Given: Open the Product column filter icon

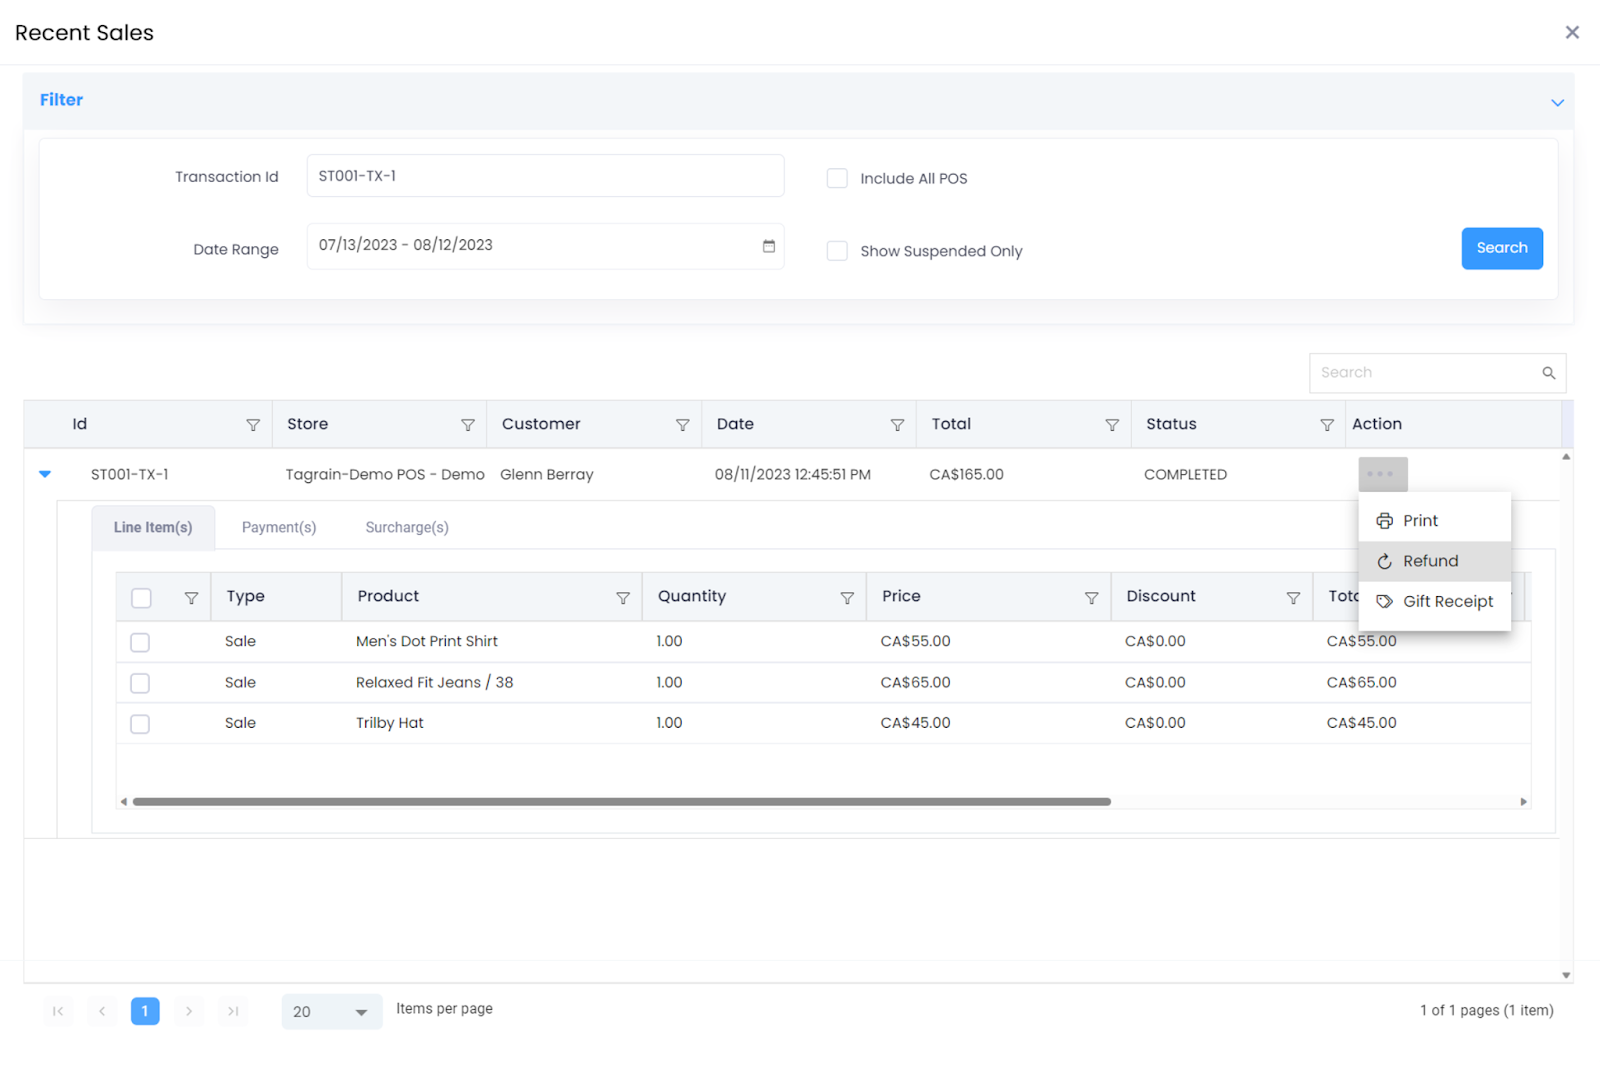Looking at the screenshot, I should coord(622,598).
